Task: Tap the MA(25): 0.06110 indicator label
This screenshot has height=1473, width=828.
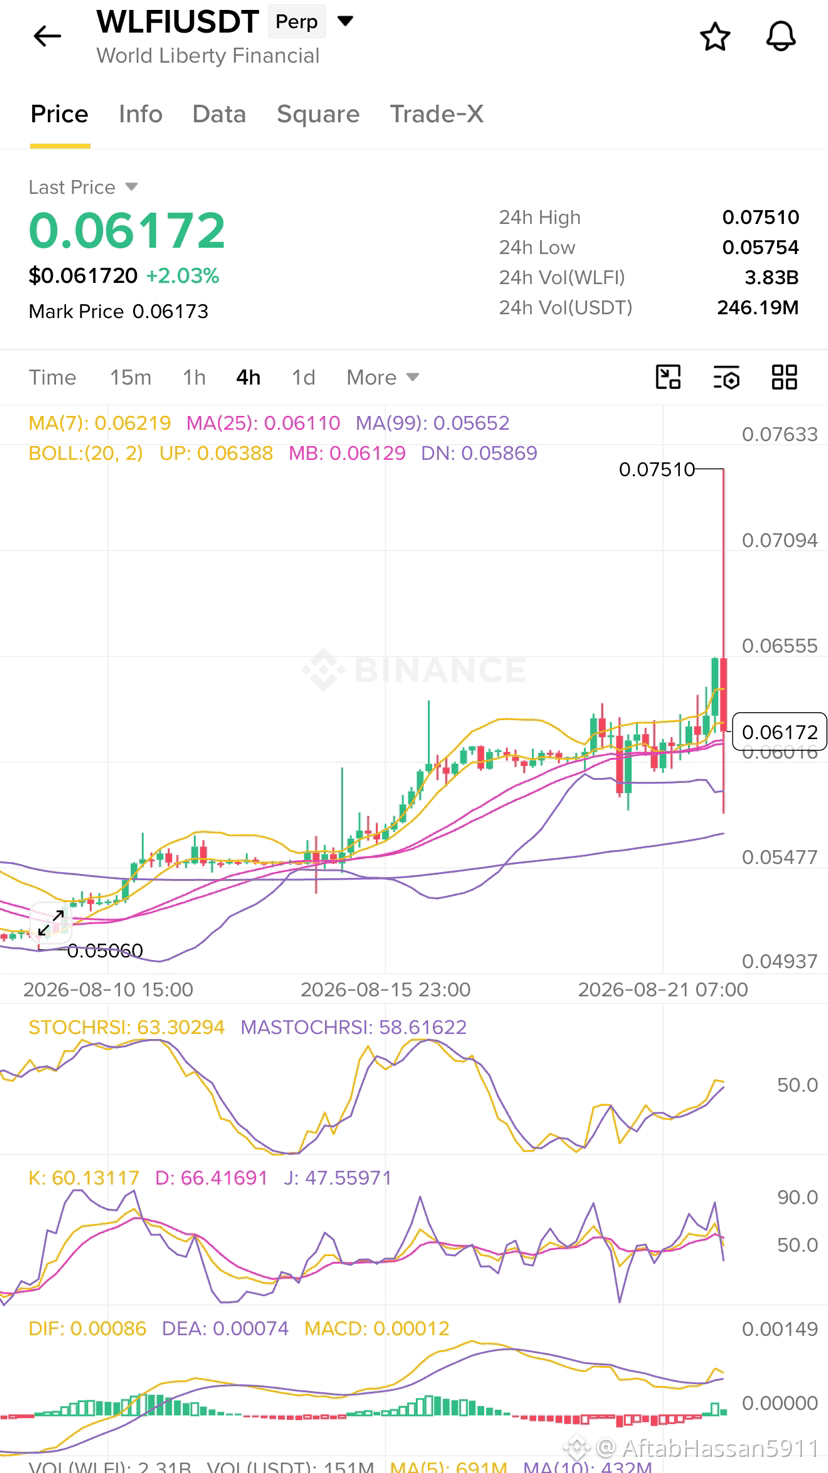Action: [263, 423]
